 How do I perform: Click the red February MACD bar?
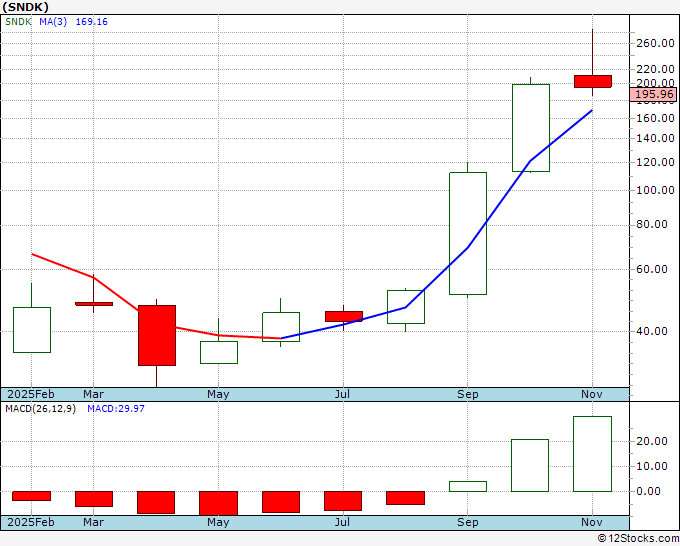(x=32, y=496)
